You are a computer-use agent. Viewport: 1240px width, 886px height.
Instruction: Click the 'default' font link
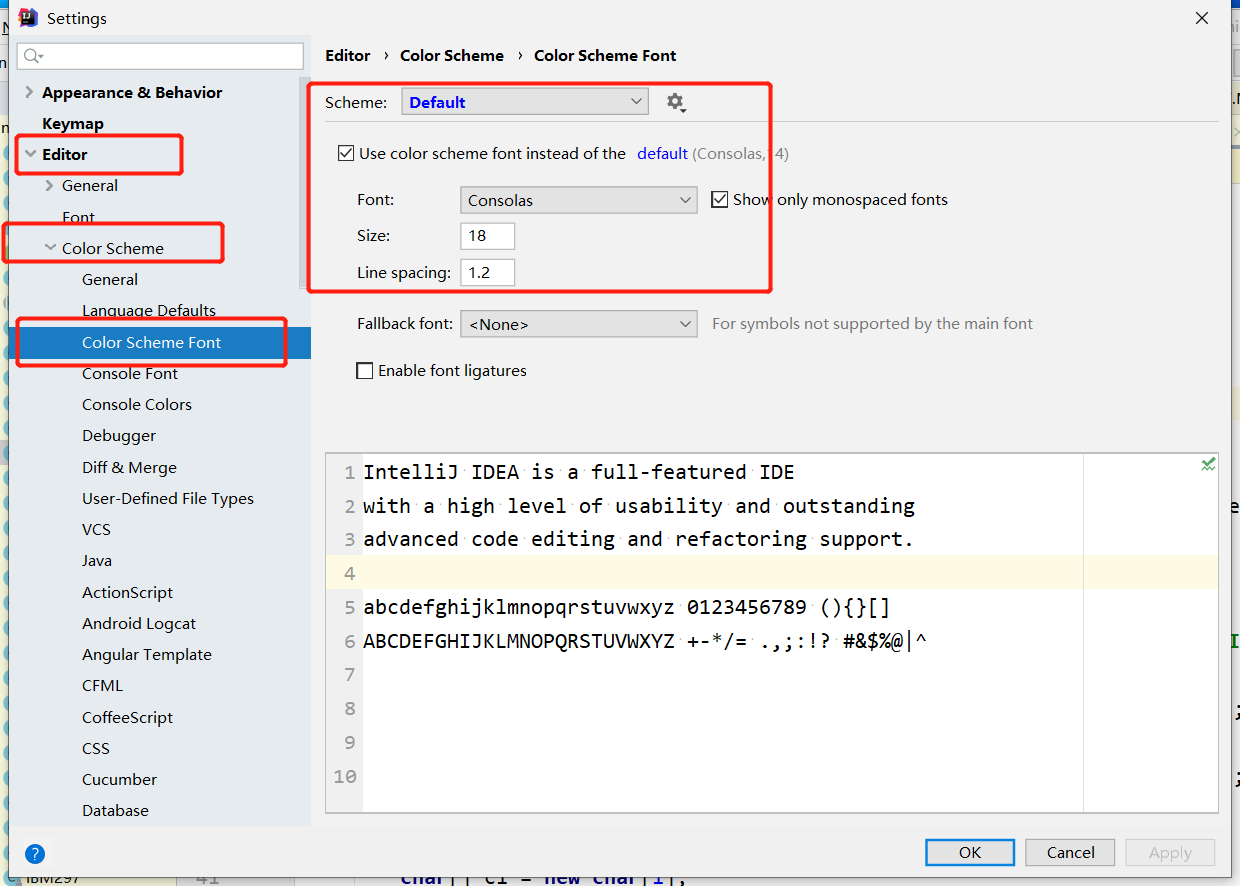pos(663,153)
